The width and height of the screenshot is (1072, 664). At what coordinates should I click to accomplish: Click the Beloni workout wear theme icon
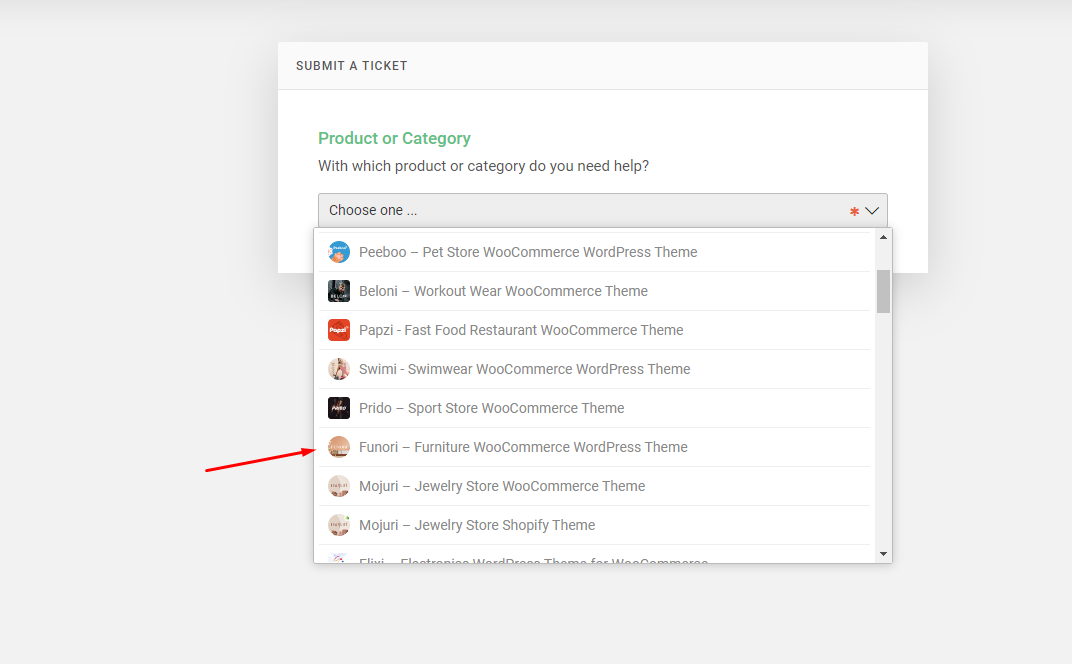click(x=338, y=291)
